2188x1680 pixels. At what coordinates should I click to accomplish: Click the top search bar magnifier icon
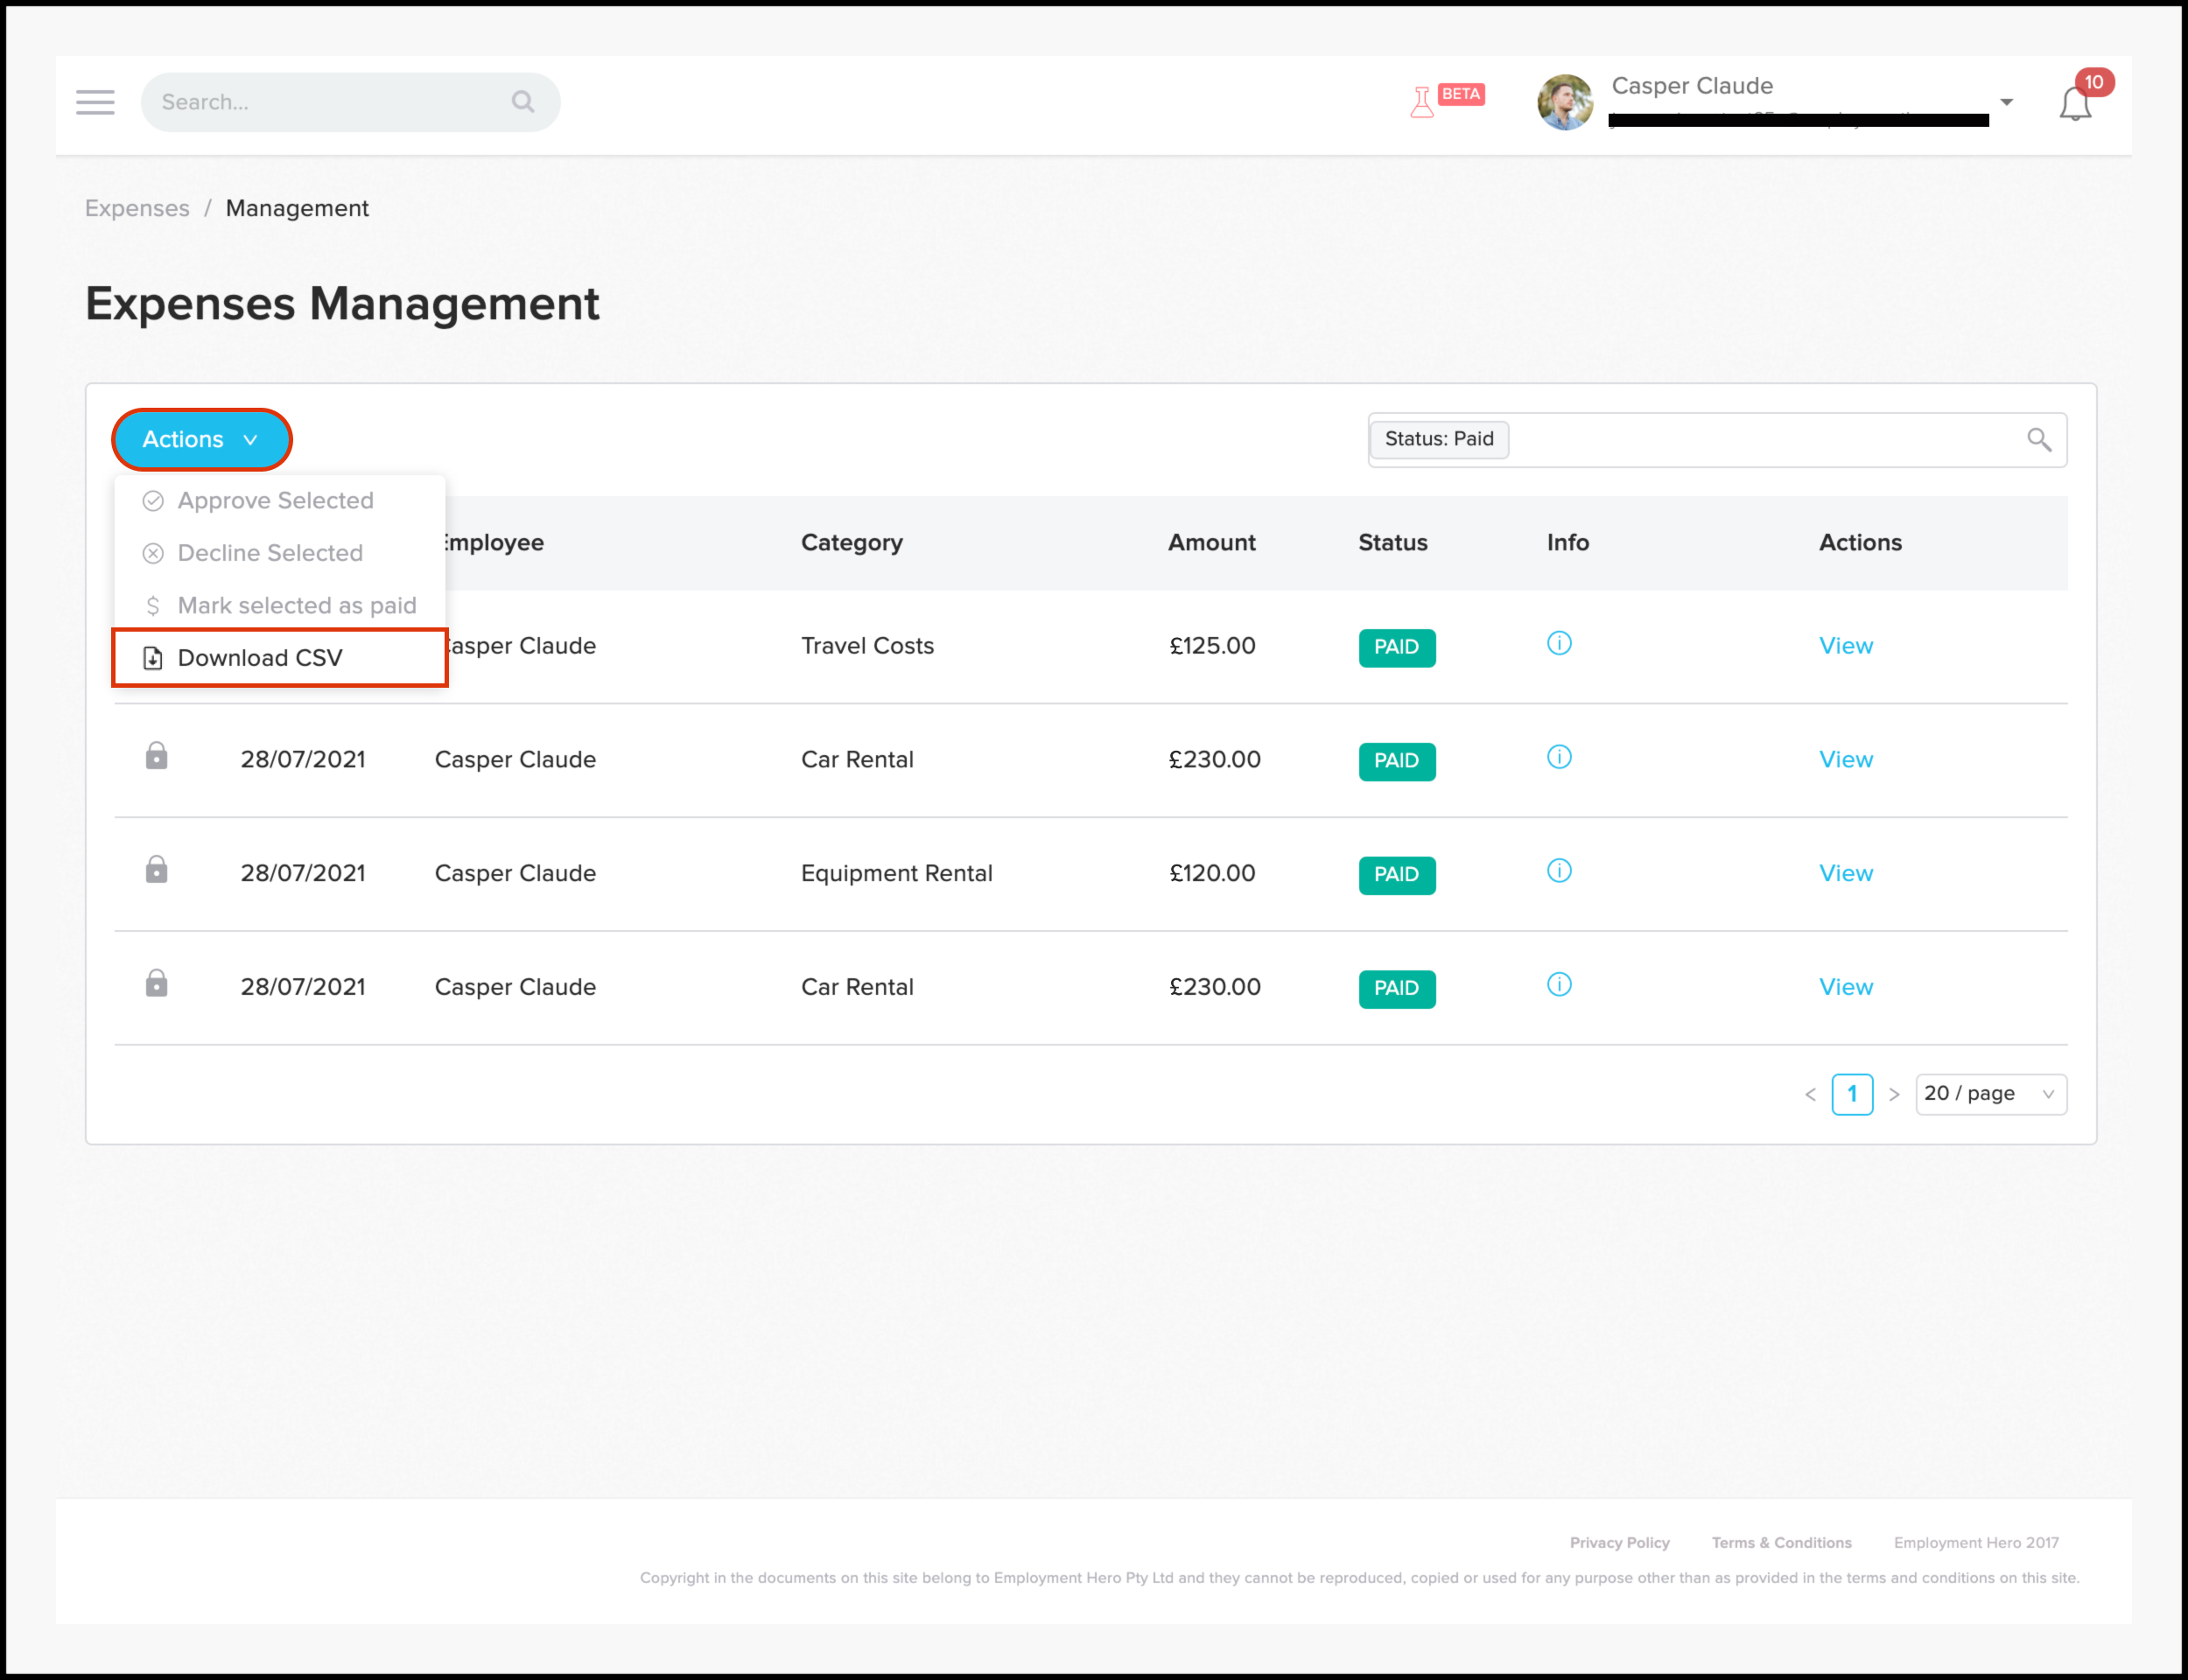click(522, 102)
